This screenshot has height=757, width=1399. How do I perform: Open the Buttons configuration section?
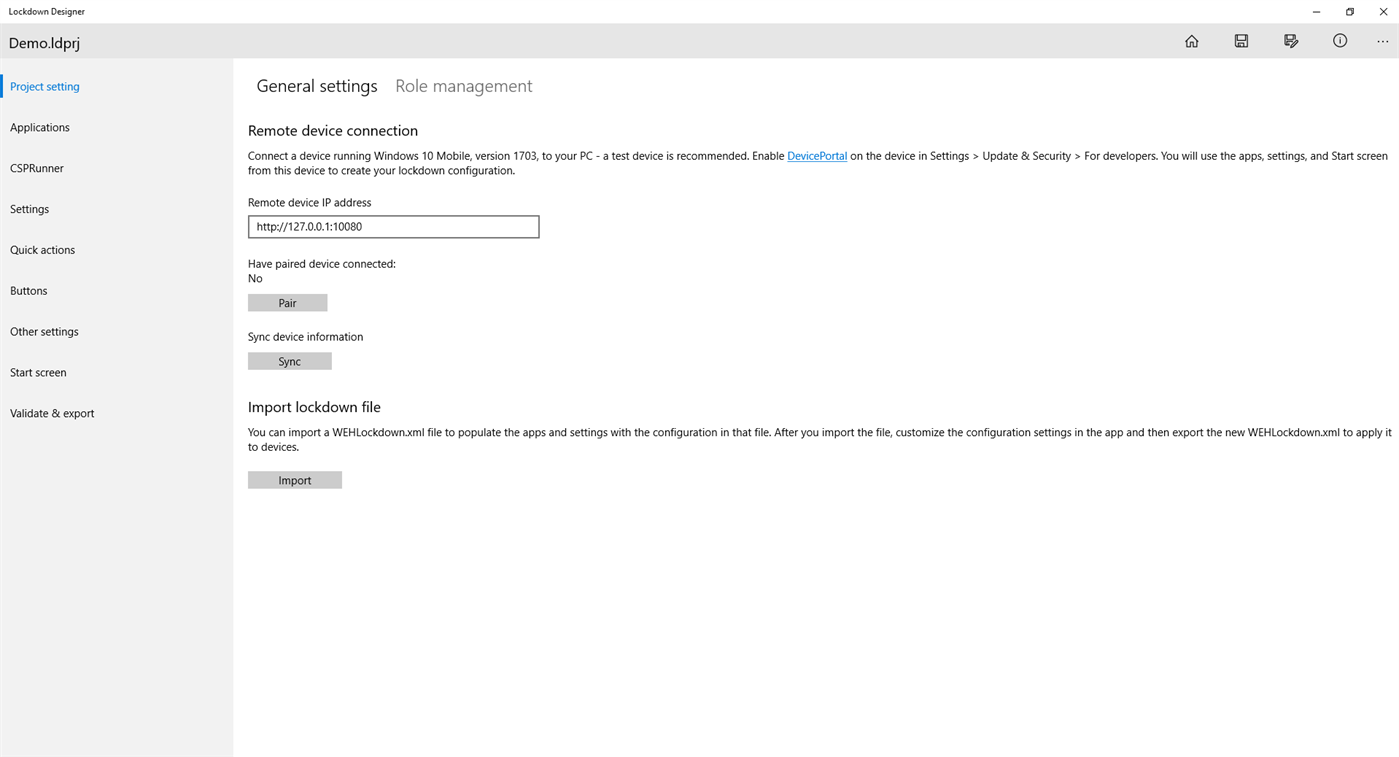click(x=28, y=290)
